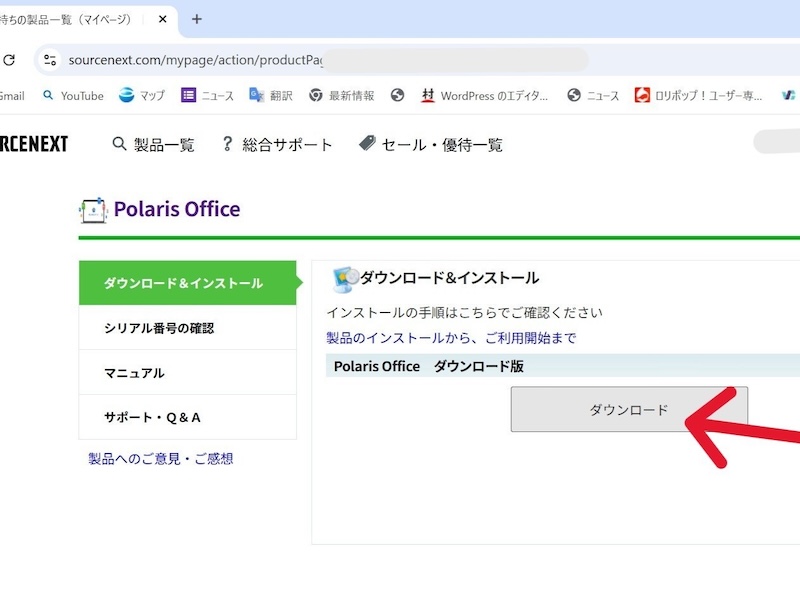Open the 最新情報 bookmark
The width and height of the screenshot is (800, 601).
tap(341, 96)
